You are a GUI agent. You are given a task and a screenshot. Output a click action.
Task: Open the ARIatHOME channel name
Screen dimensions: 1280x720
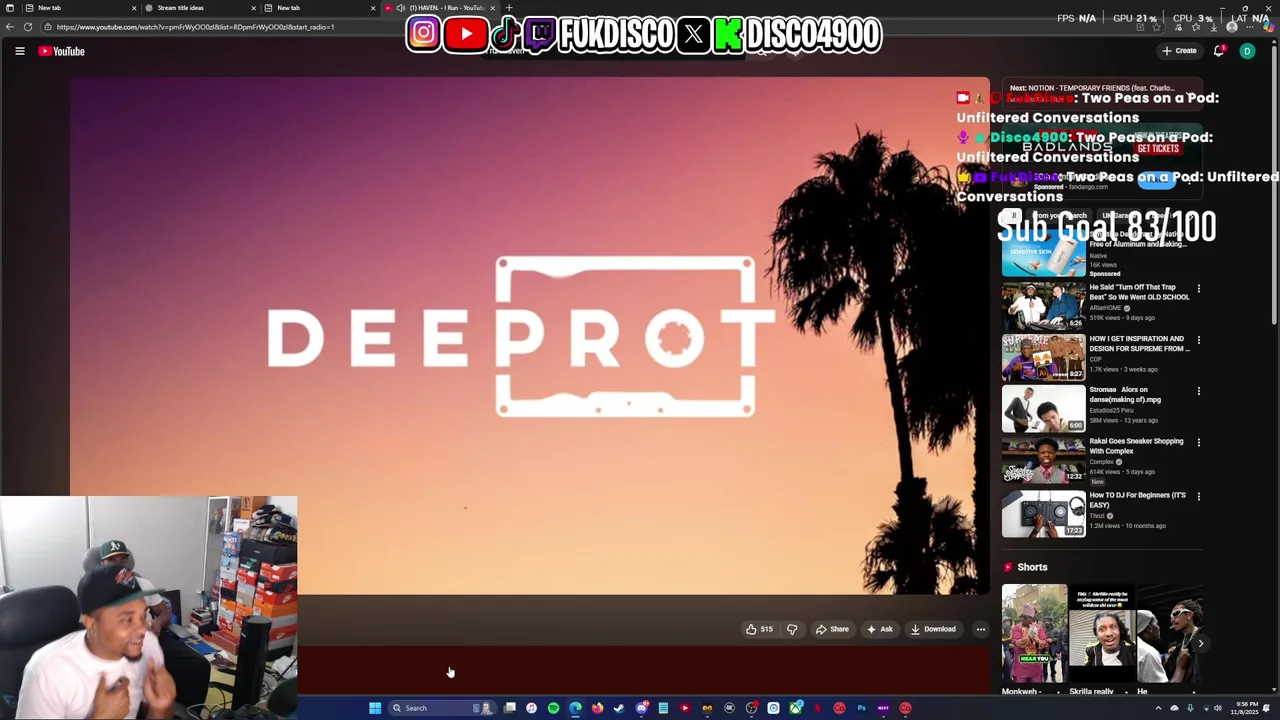tap(1105, 308)
